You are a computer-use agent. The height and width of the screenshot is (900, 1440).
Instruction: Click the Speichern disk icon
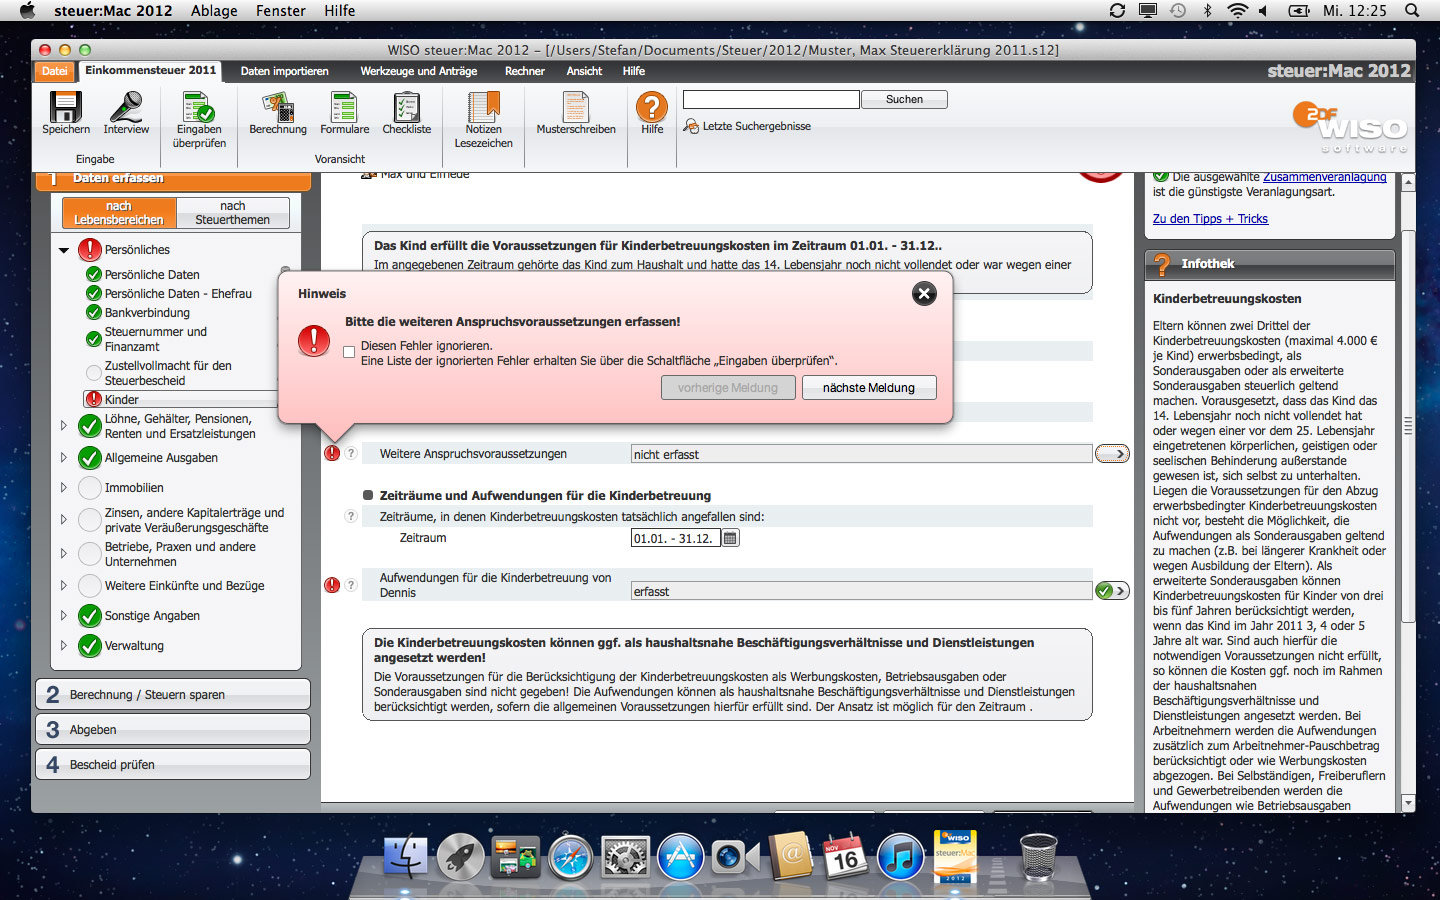(66, 107)
